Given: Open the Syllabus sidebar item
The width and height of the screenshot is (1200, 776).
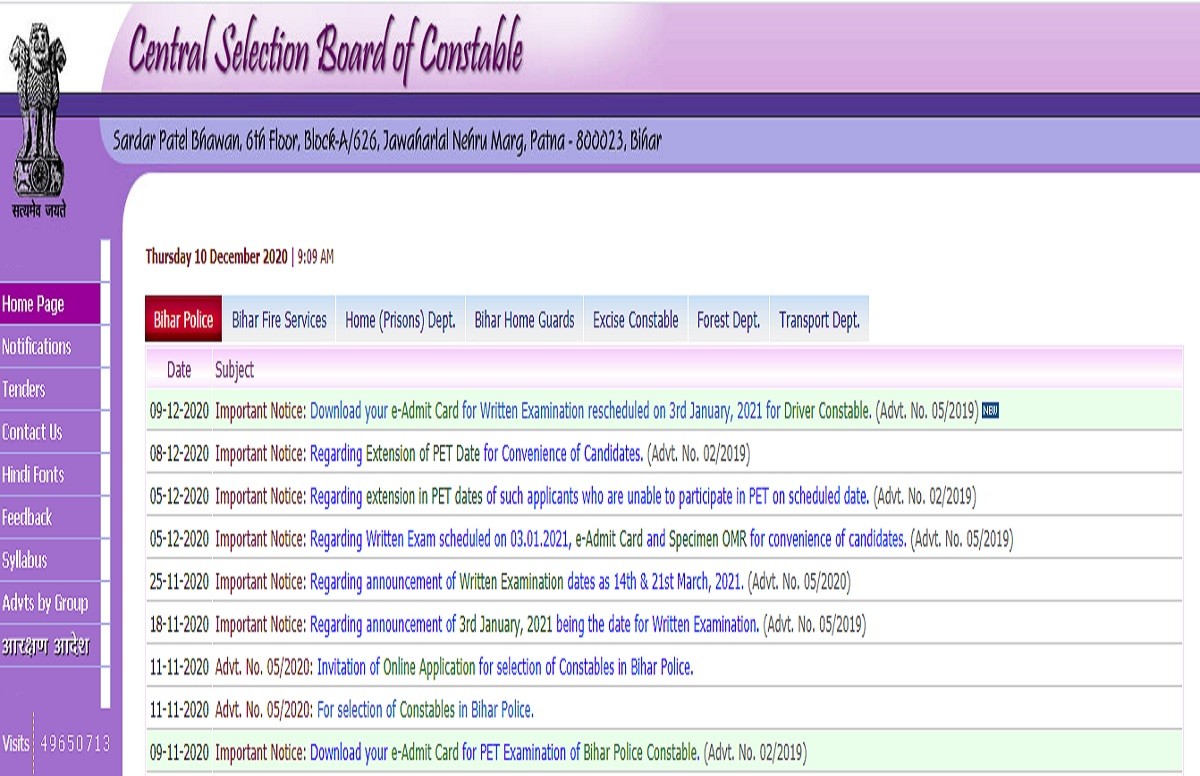Looking at the screenshot, I should (25, 560).
